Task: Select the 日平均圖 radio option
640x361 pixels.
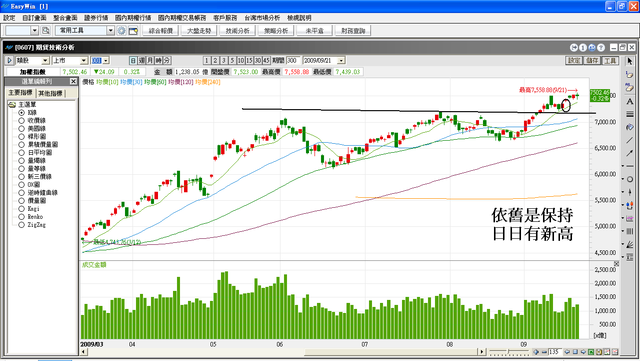Action: pyautogui.click(x=21, y=152)
